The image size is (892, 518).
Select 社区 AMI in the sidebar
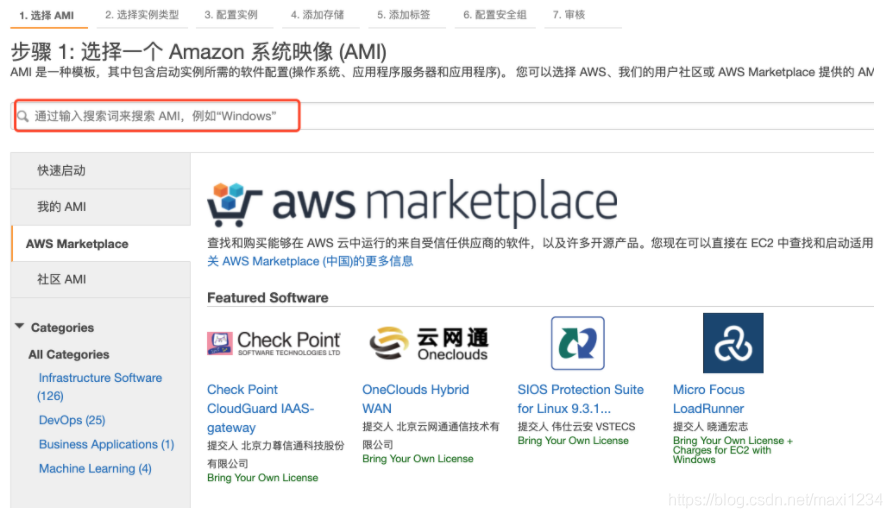click(101, 280)
